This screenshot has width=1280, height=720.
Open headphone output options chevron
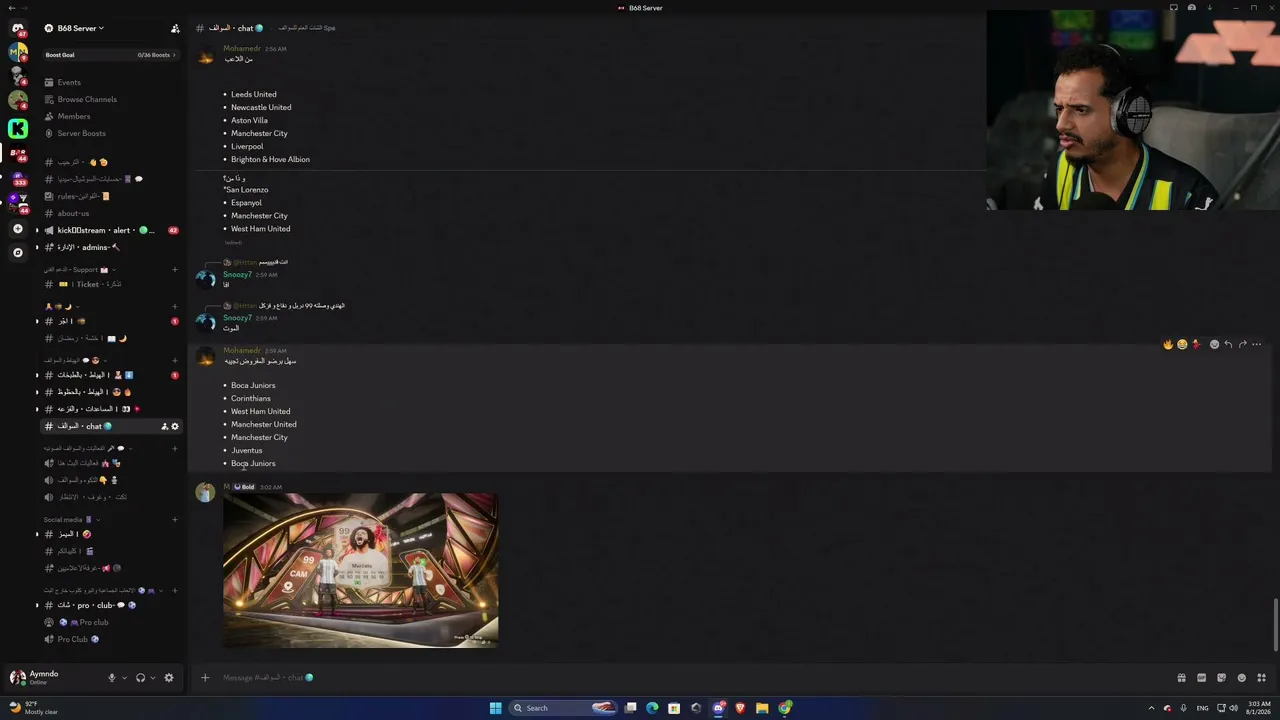point(153,677)
